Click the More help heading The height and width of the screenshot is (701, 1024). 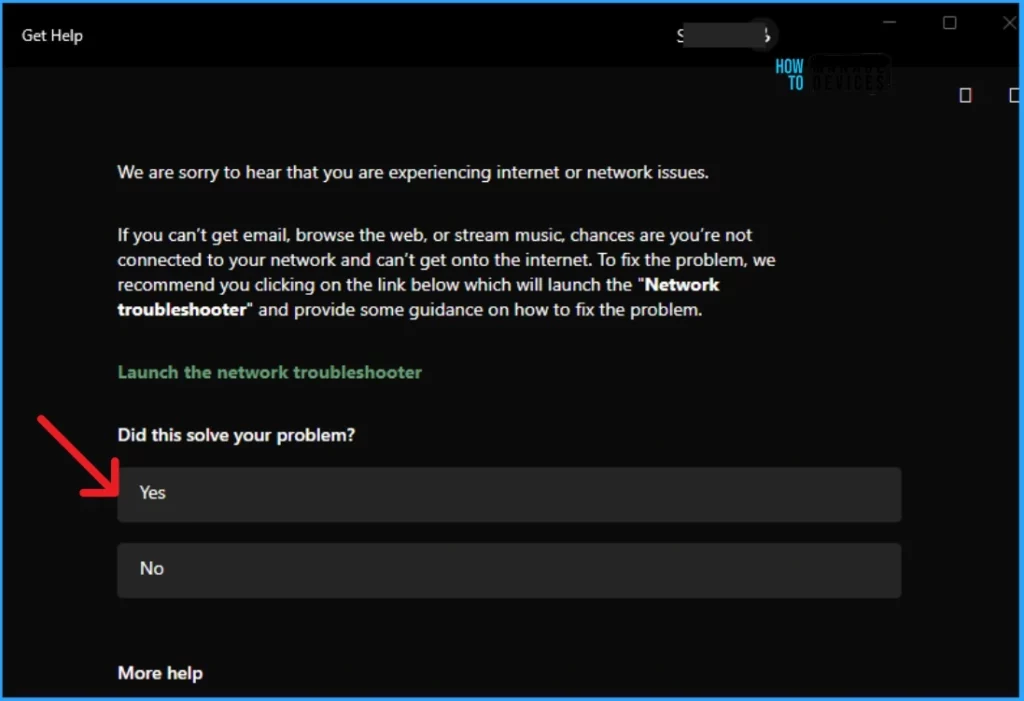(160, 673)
